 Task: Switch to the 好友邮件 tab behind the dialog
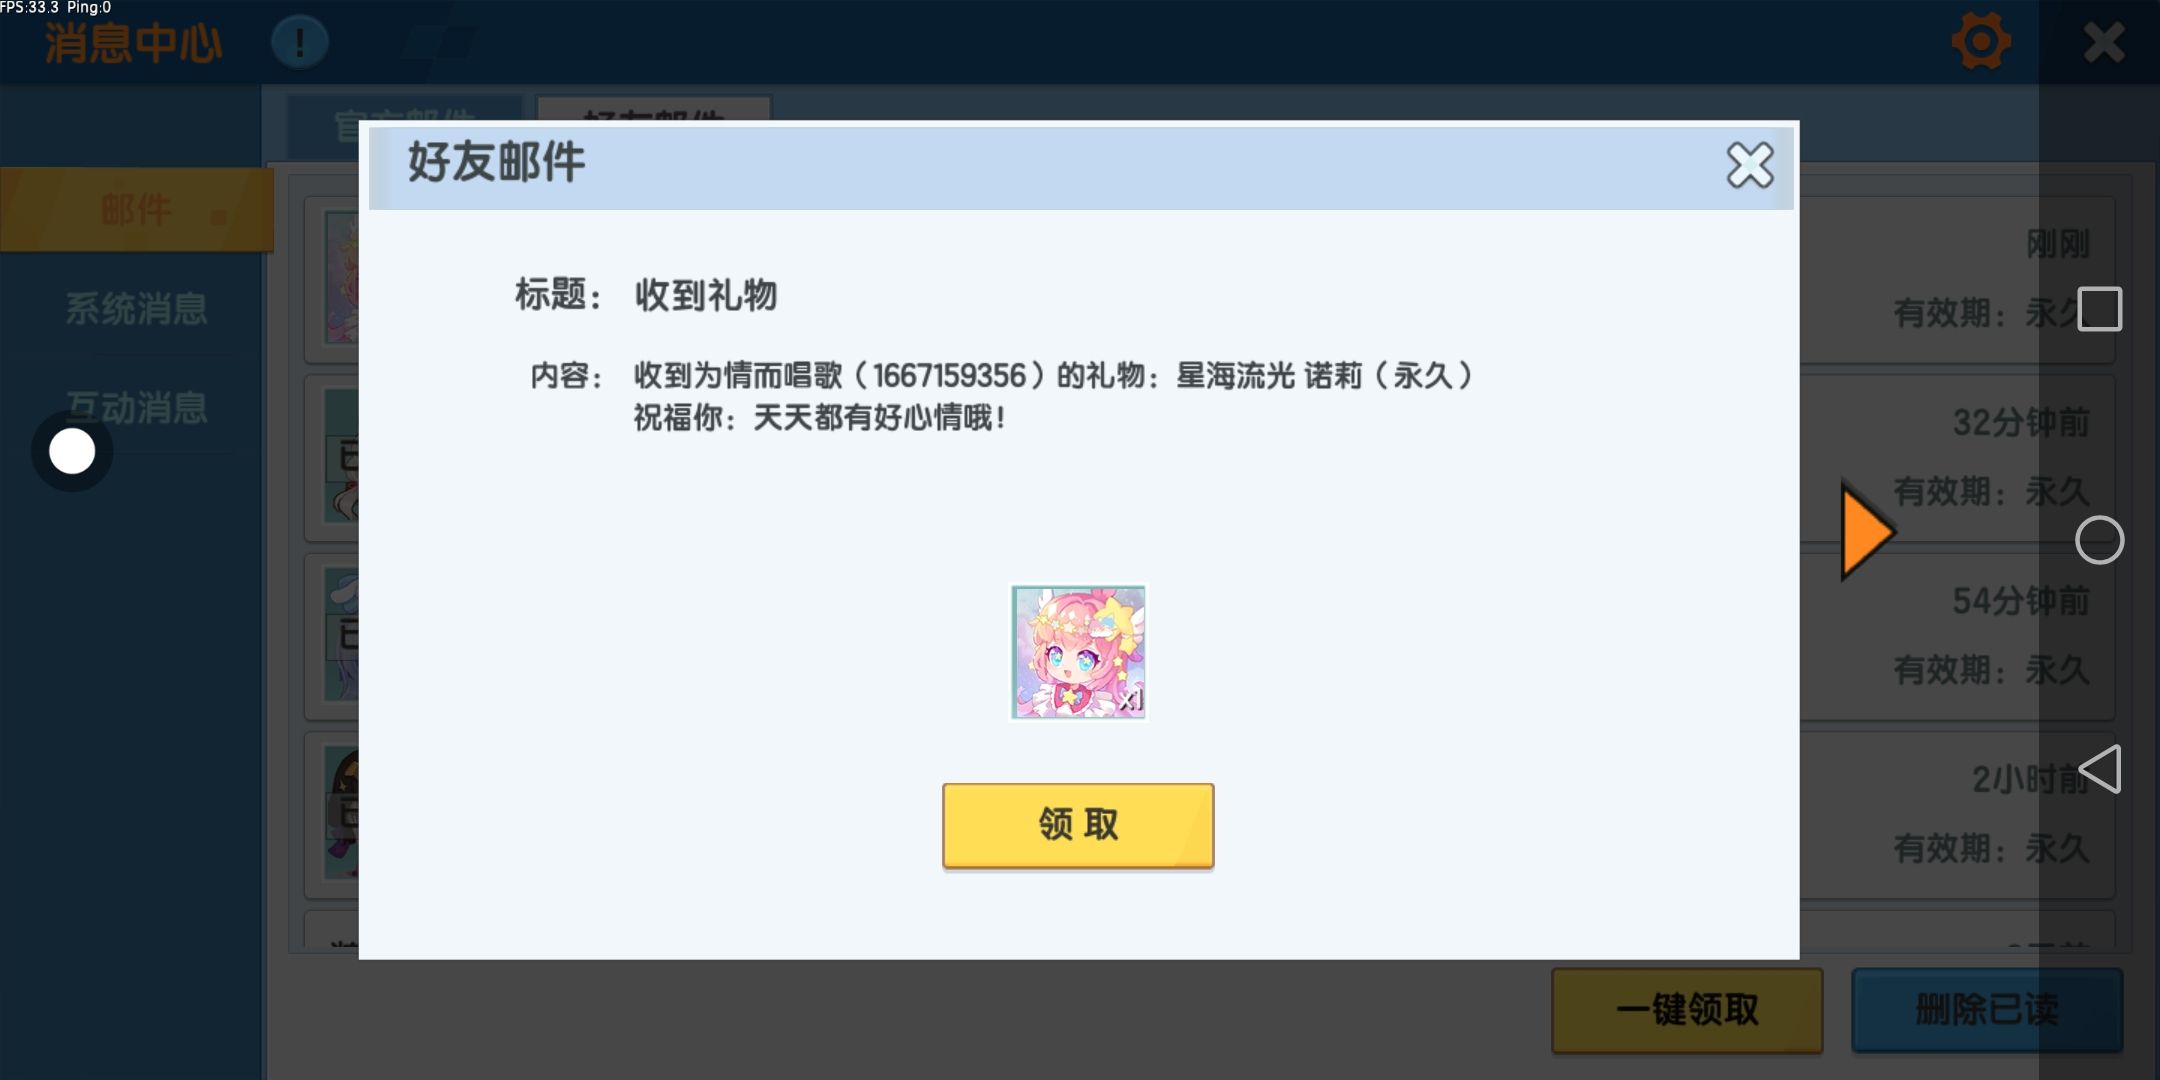(x=654, y=110)
